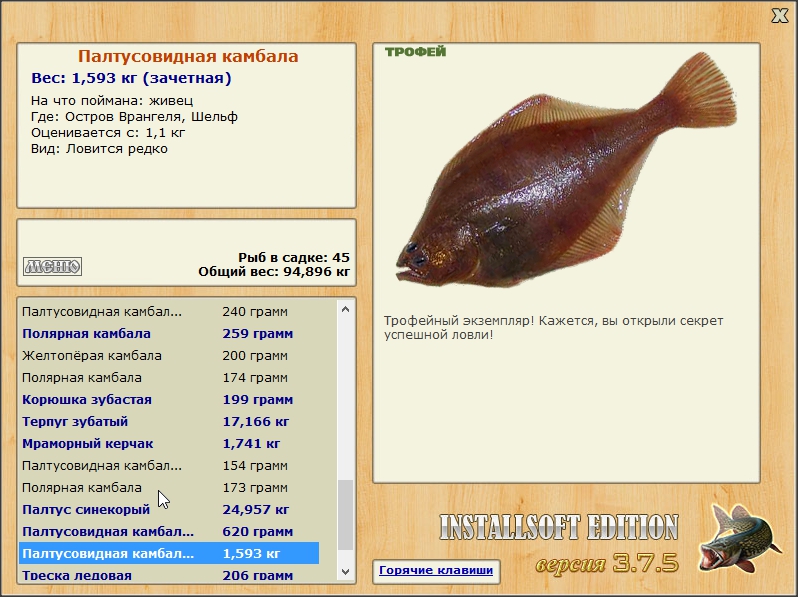
Task: Choose Мраморный керчак 1,741 кг row
Action: pyautogui.click(x=168, y=443)
